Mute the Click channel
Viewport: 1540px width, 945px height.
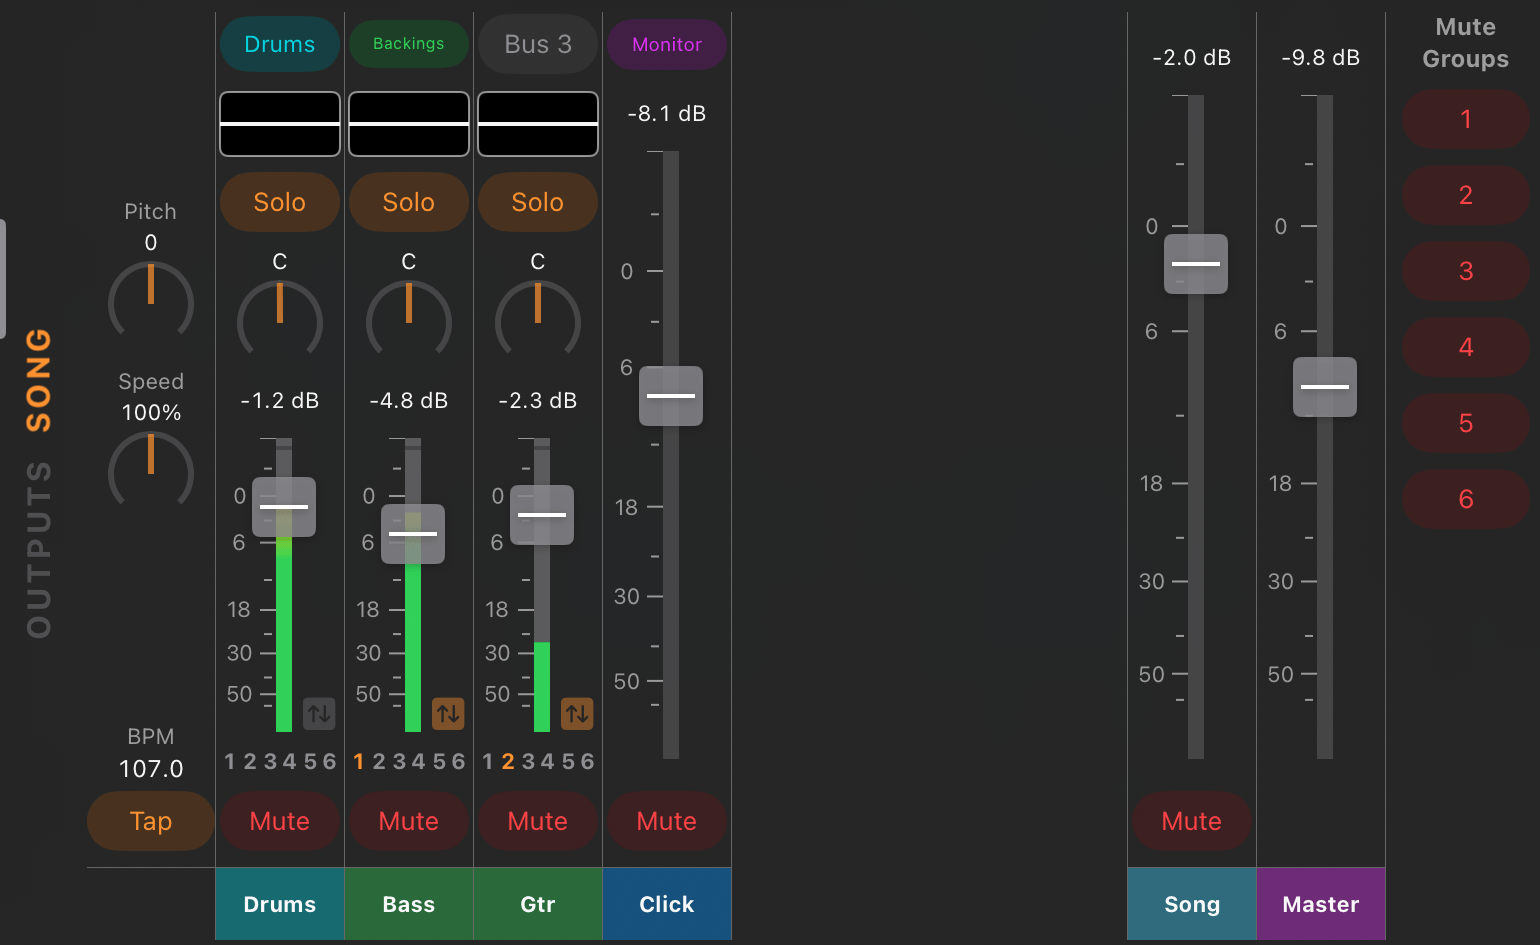tap(667, 821)
